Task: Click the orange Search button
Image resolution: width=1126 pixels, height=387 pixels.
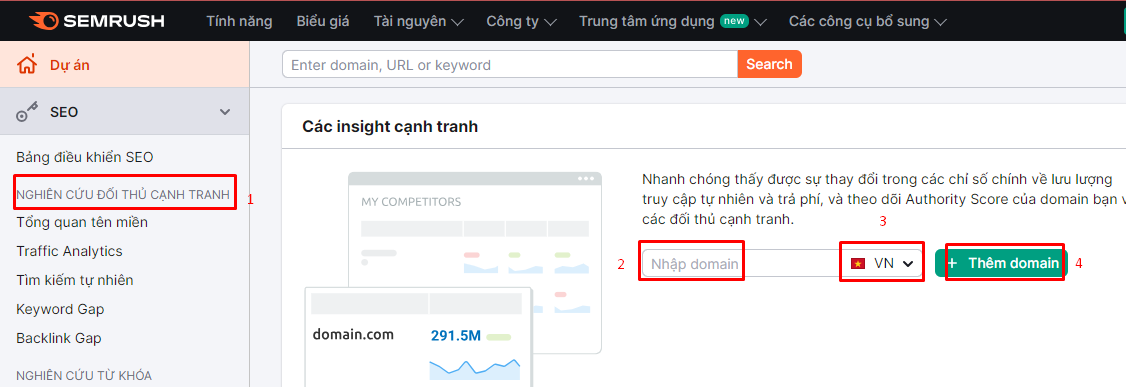Action: [x=769, y=64]
